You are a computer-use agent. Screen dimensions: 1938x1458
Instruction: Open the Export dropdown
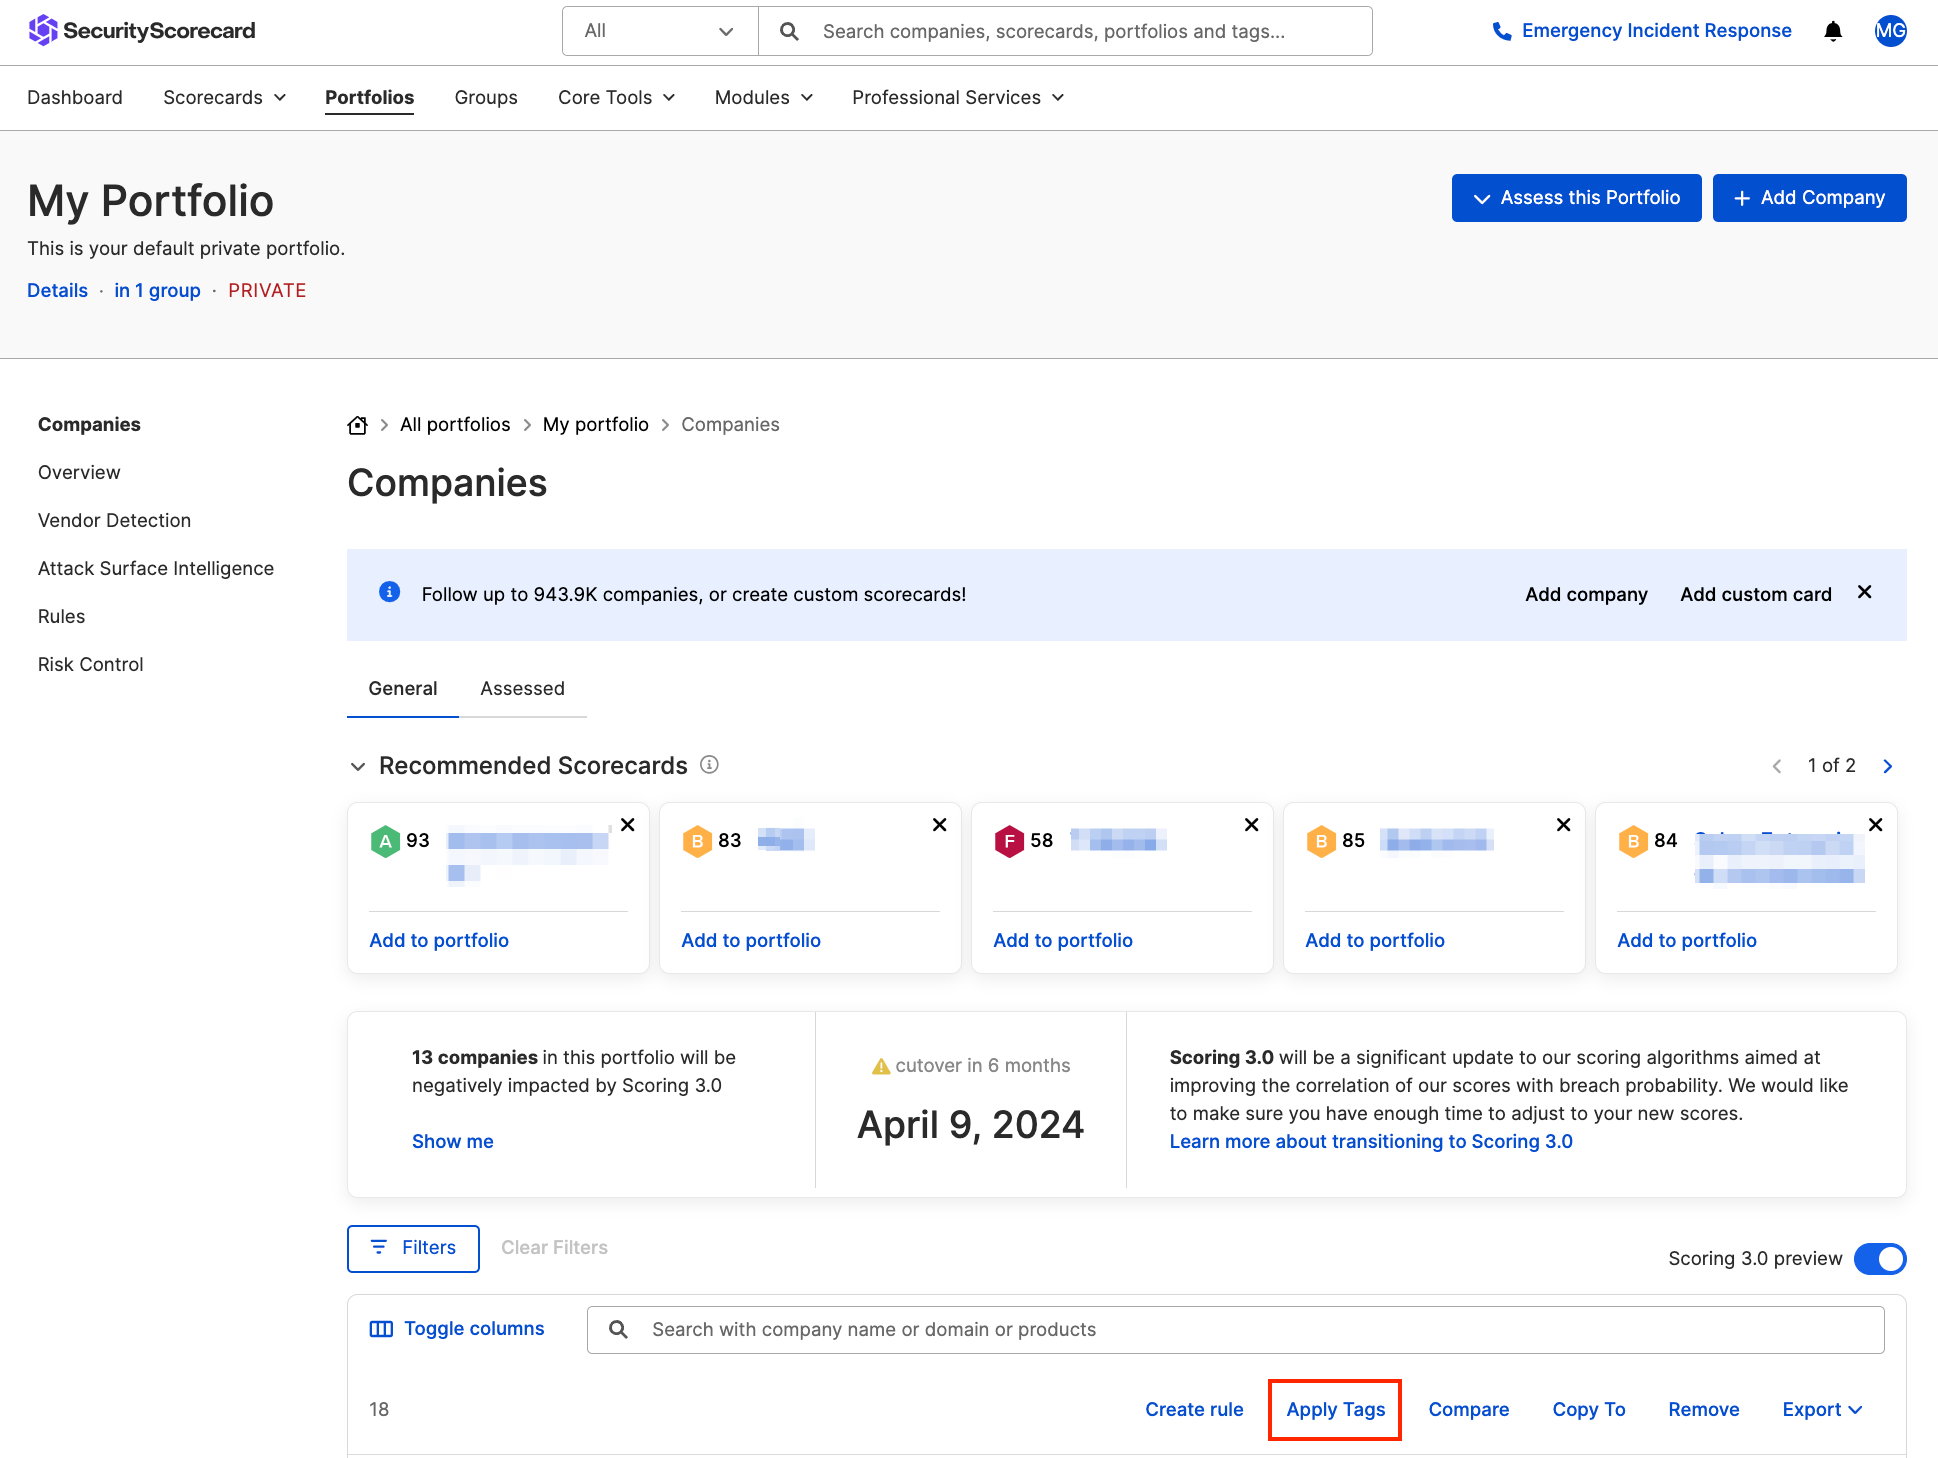pos(1822,1410)
